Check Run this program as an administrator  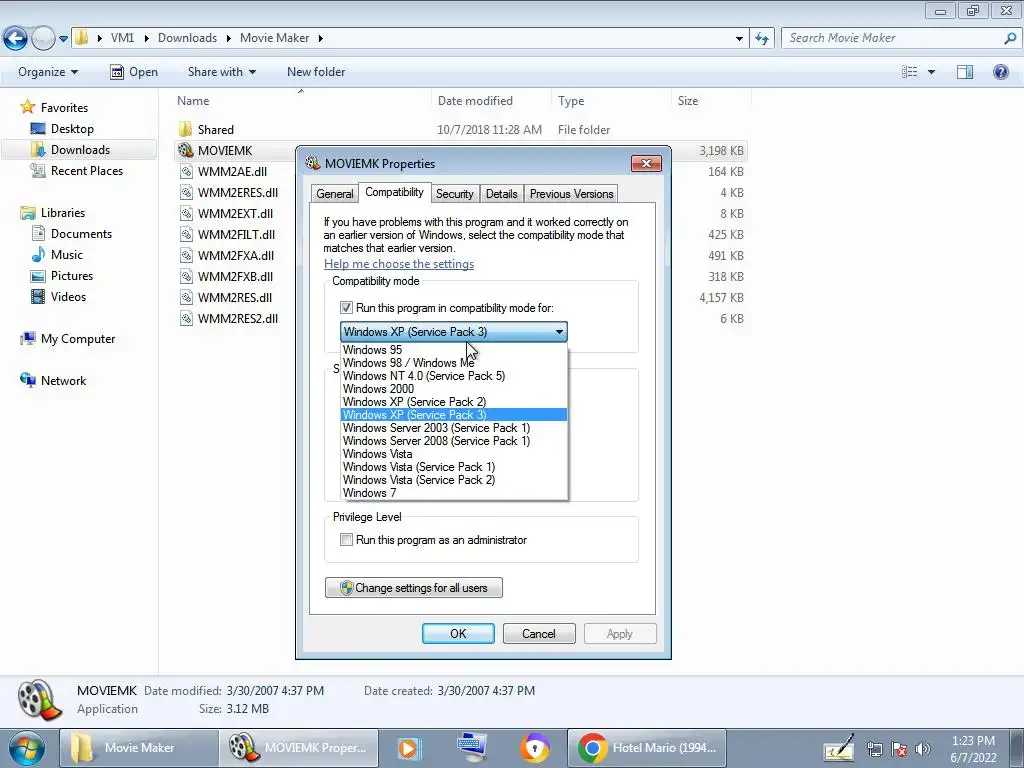click(x=346, y=540)
